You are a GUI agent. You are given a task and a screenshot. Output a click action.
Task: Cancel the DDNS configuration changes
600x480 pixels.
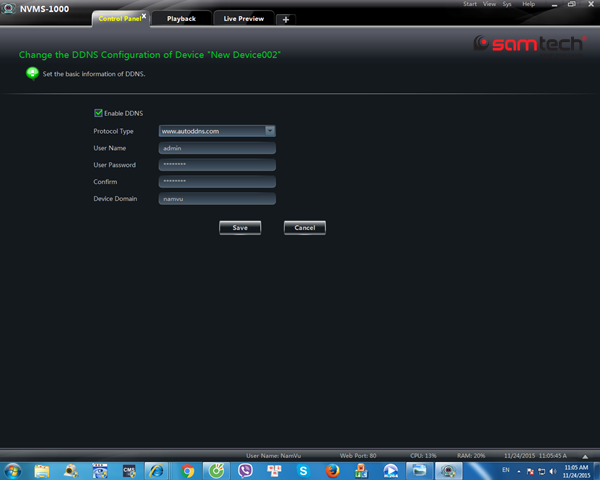click(305, 228)
